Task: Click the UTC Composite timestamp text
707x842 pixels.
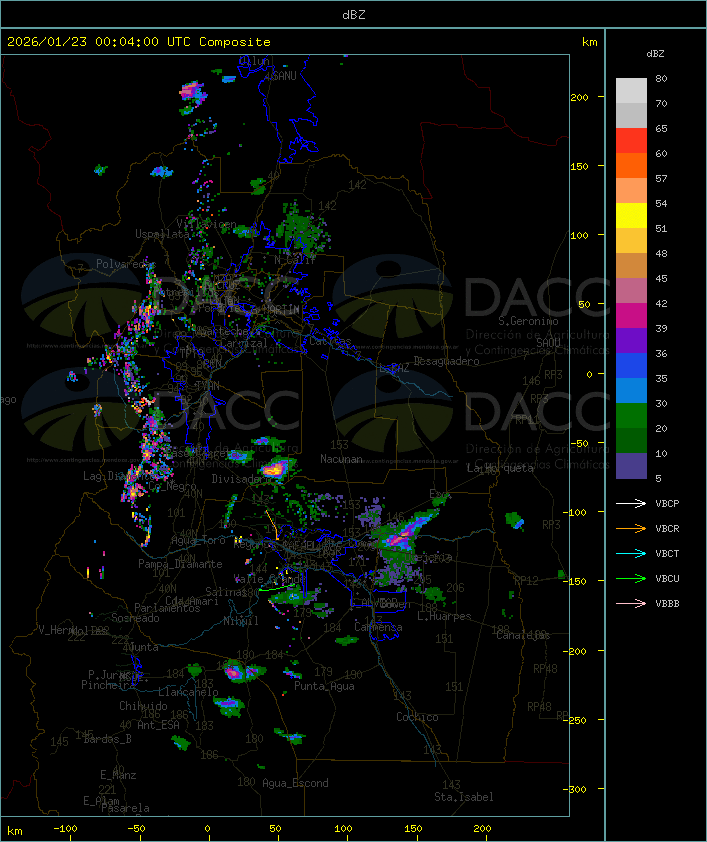Action: point(139,42)
